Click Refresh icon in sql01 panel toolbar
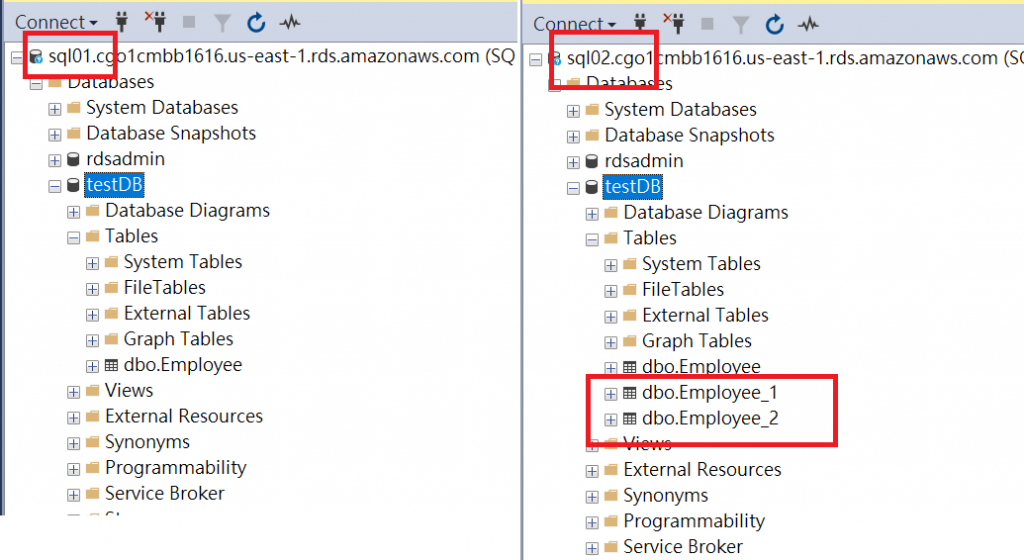 pos(256,23)
